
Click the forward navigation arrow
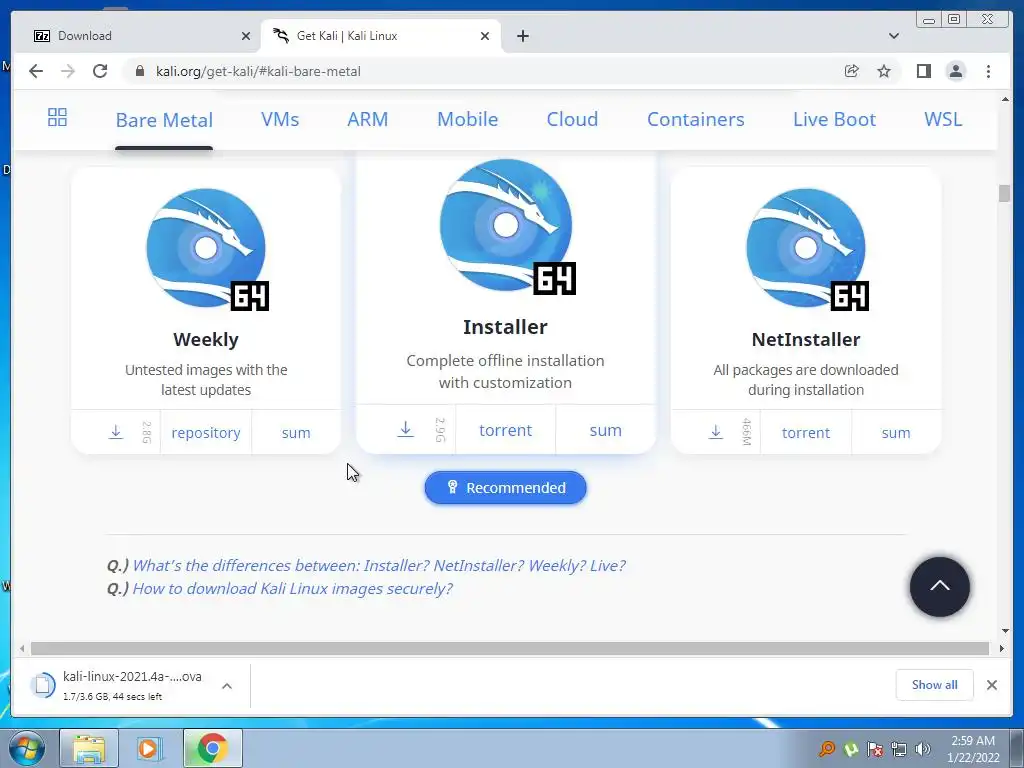[68, 71]
